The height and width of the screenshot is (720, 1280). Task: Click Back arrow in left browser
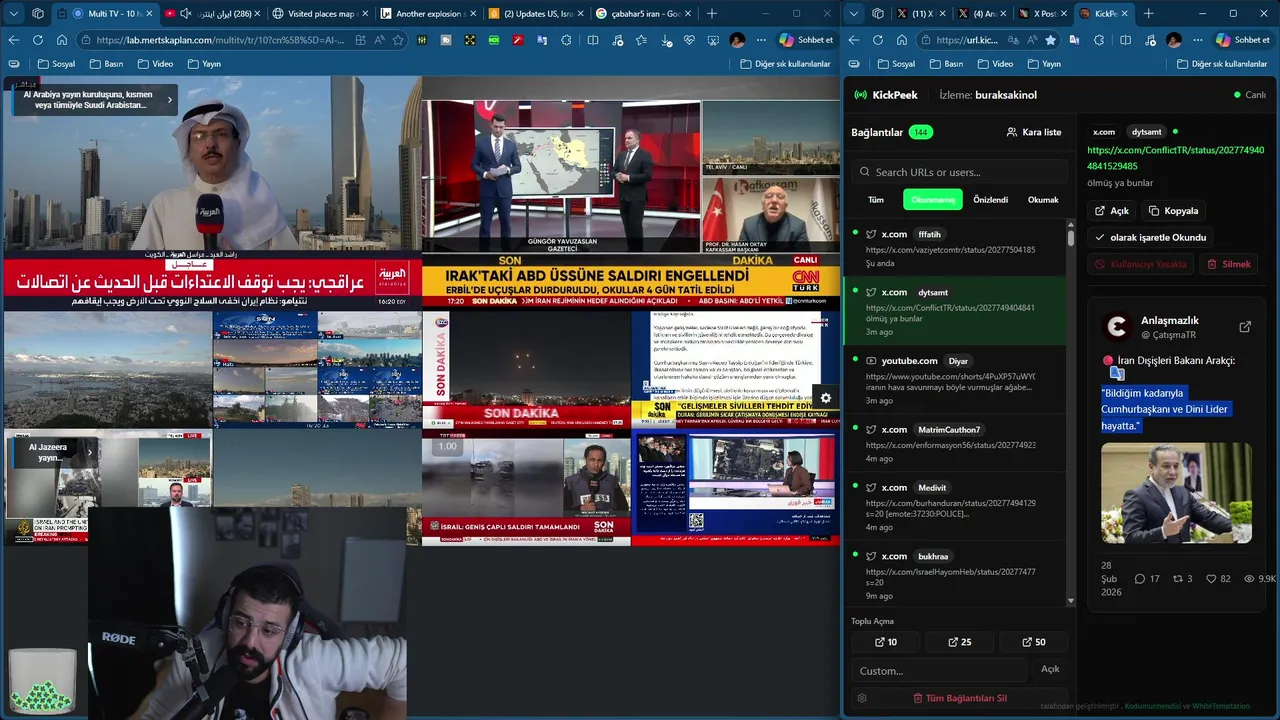14,40
